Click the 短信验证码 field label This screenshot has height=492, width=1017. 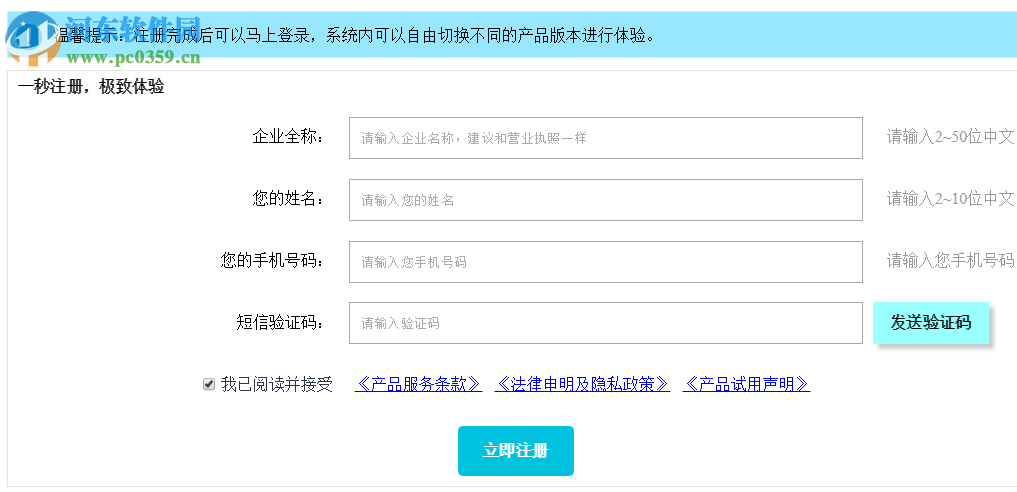[280, 322]
